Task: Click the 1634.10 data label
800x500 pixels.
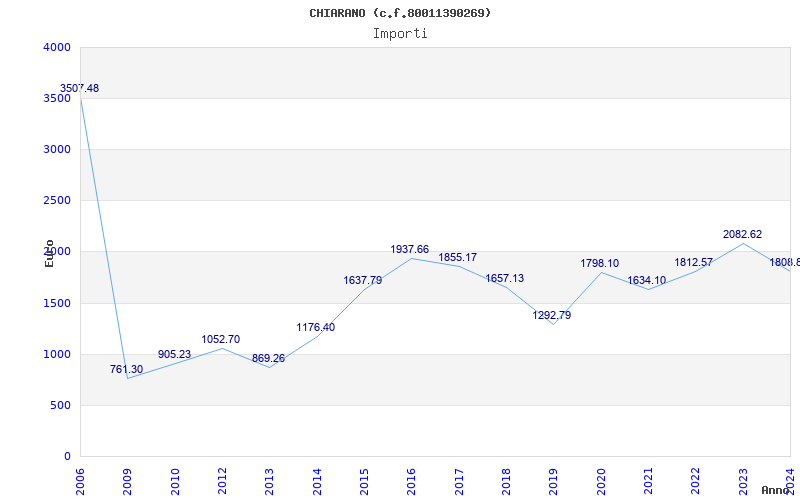Action: [x=646, y=281]
